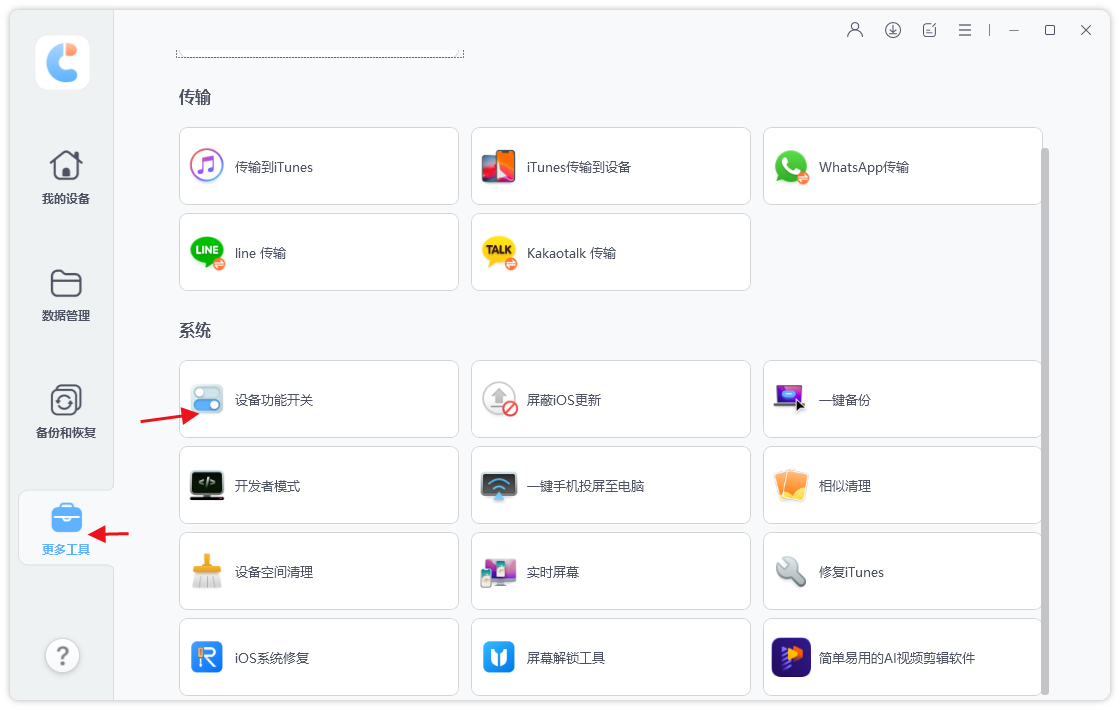The height and width of the screenshot is (710, 1120).
Task: Open the 设备功能开关 label
Action: click(x=274, y=400)
